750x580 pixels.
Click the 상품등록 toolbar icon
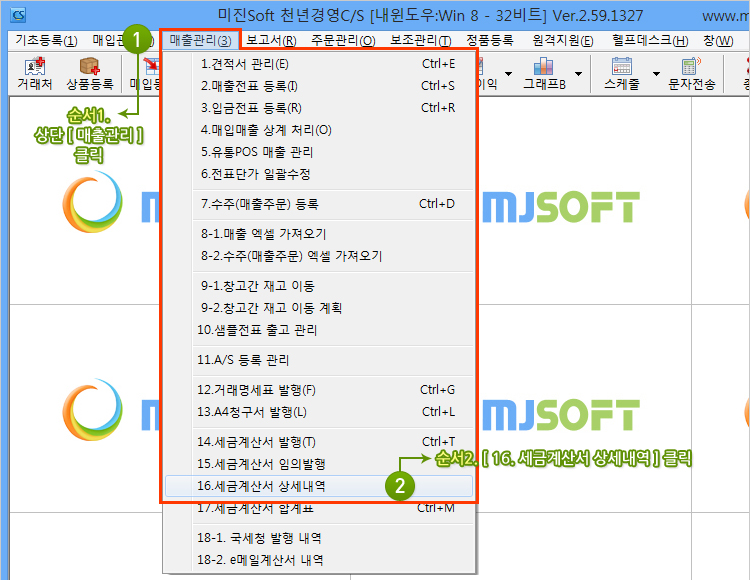(89, 74)
